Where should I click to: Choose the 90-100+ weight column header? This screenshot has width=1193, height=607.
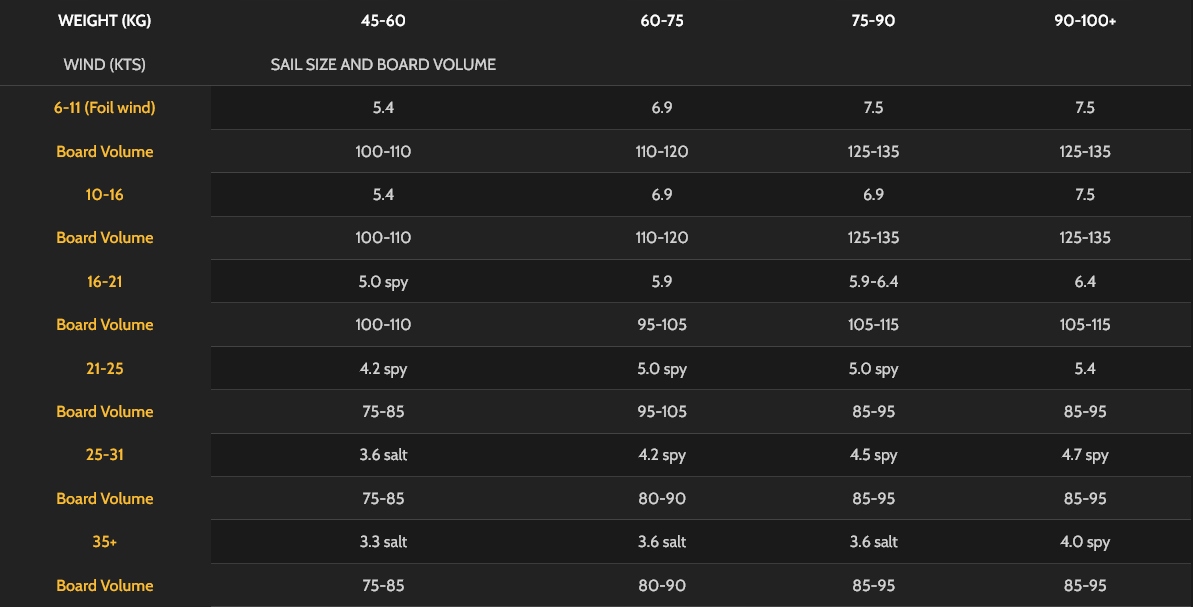tap(1085, 21)
